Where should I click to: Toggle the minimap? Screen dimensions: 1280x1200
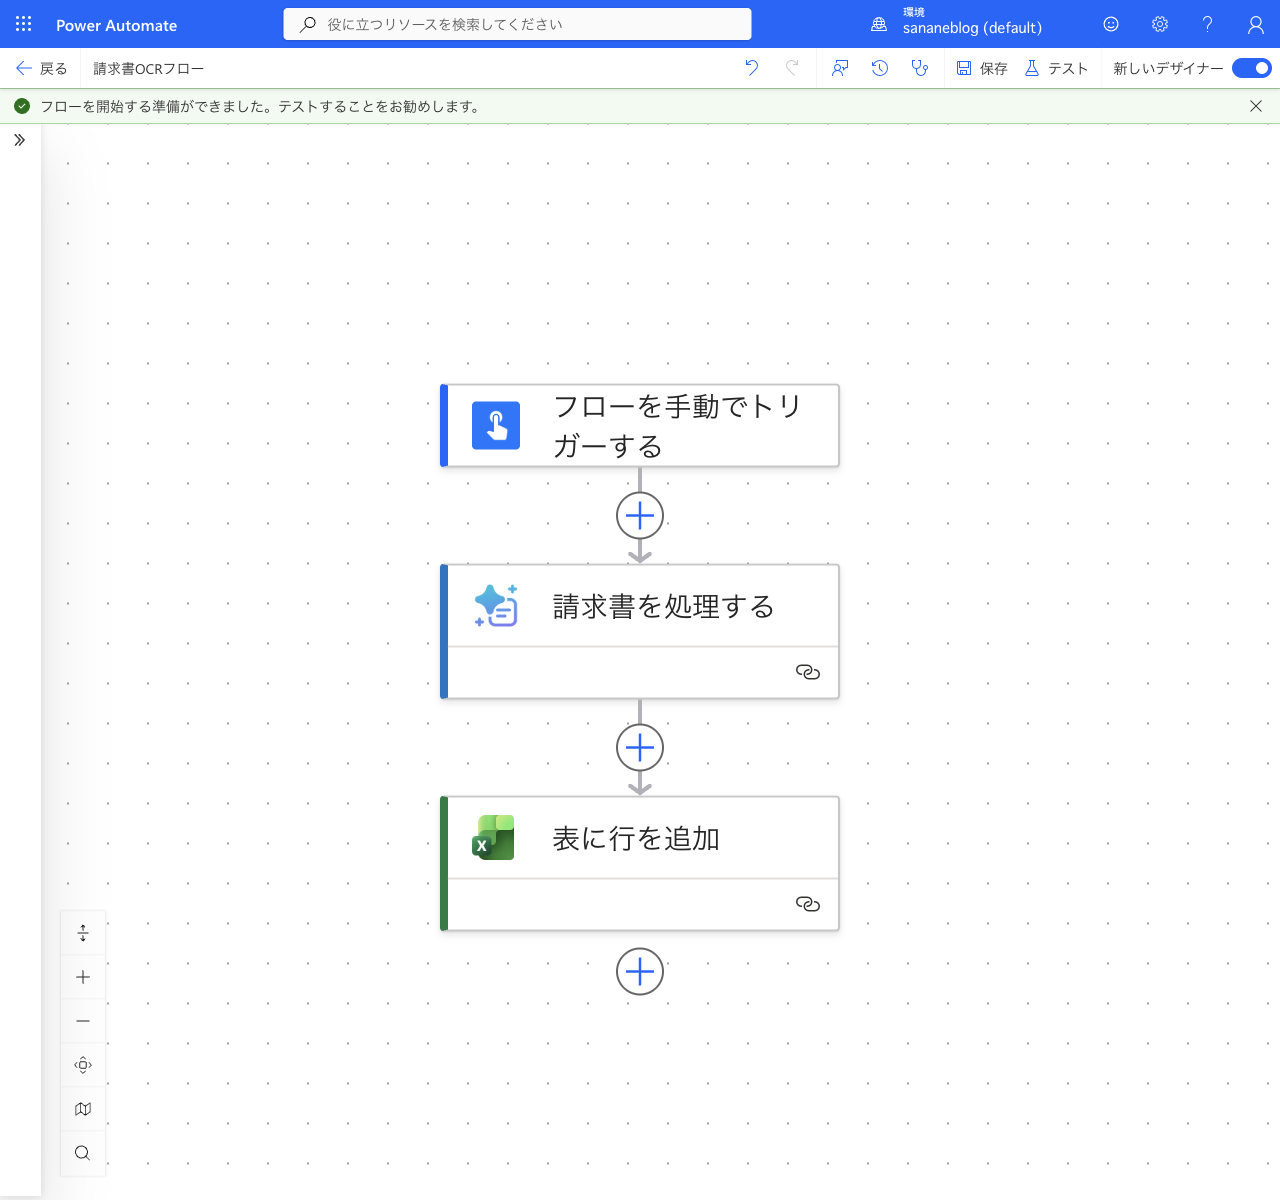[x=83, y=1109]
